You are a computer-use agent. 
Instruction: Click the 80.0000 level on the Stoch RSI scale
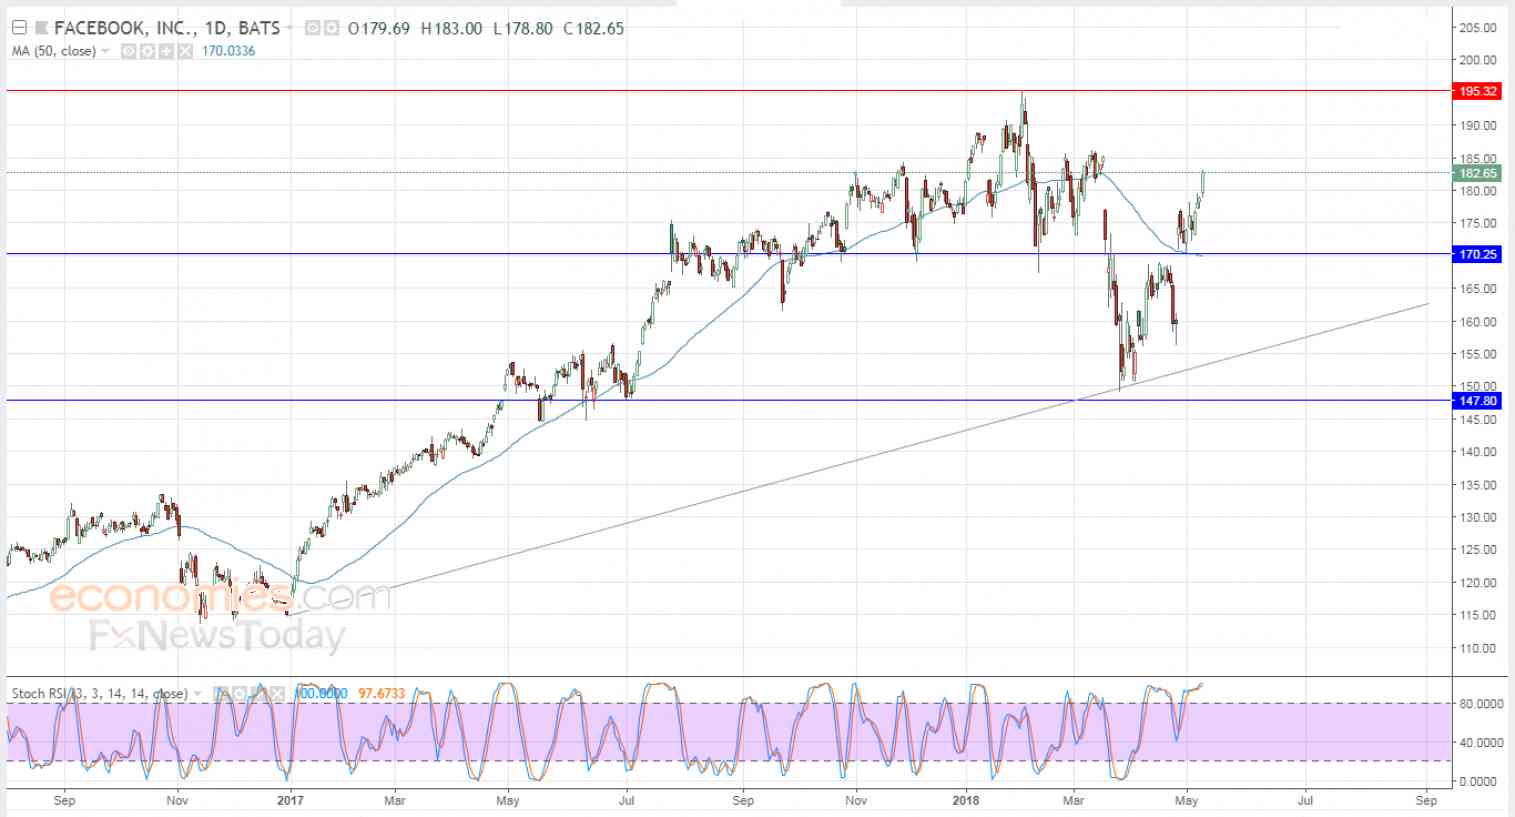pyautogui.click(x=1481, y=703)
